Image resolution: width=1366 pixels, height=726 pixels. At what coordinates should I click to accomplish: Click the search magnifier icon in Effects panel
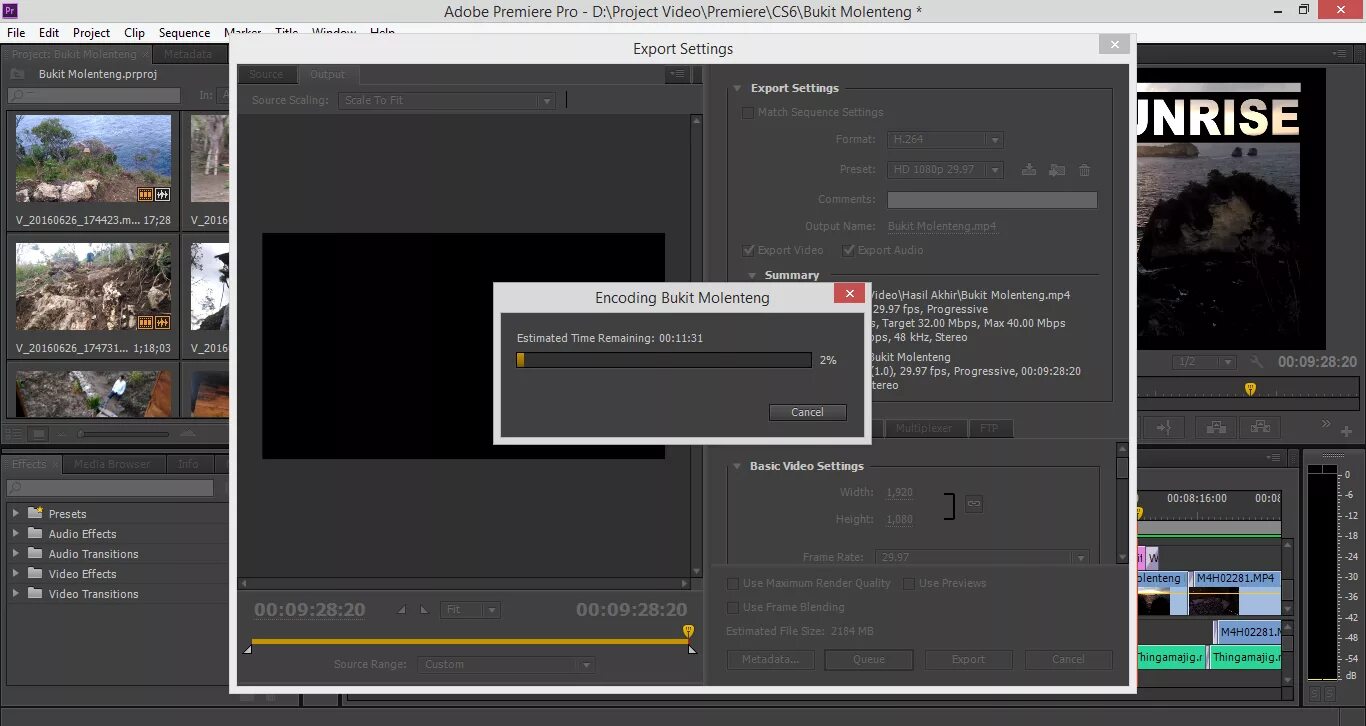point(17,488)
